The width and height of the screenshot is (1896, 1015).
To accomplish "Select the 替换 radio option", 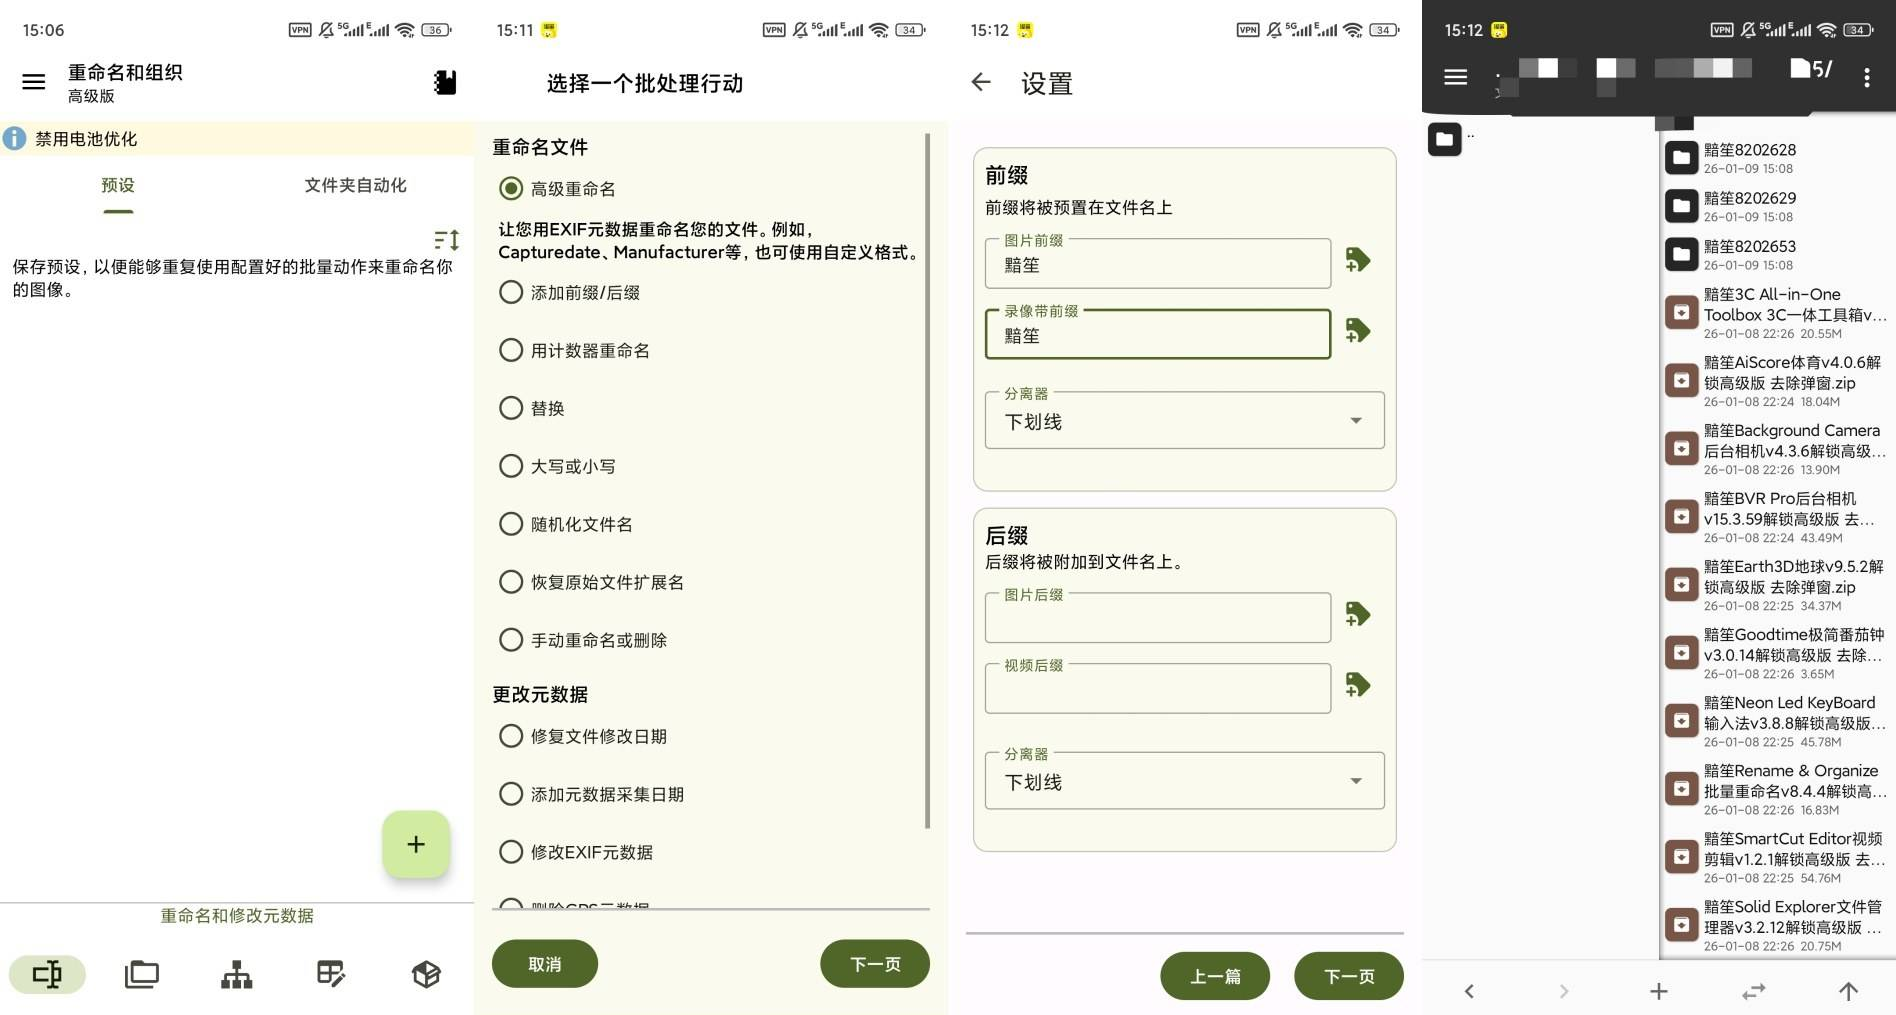I will tap(511, 408).
